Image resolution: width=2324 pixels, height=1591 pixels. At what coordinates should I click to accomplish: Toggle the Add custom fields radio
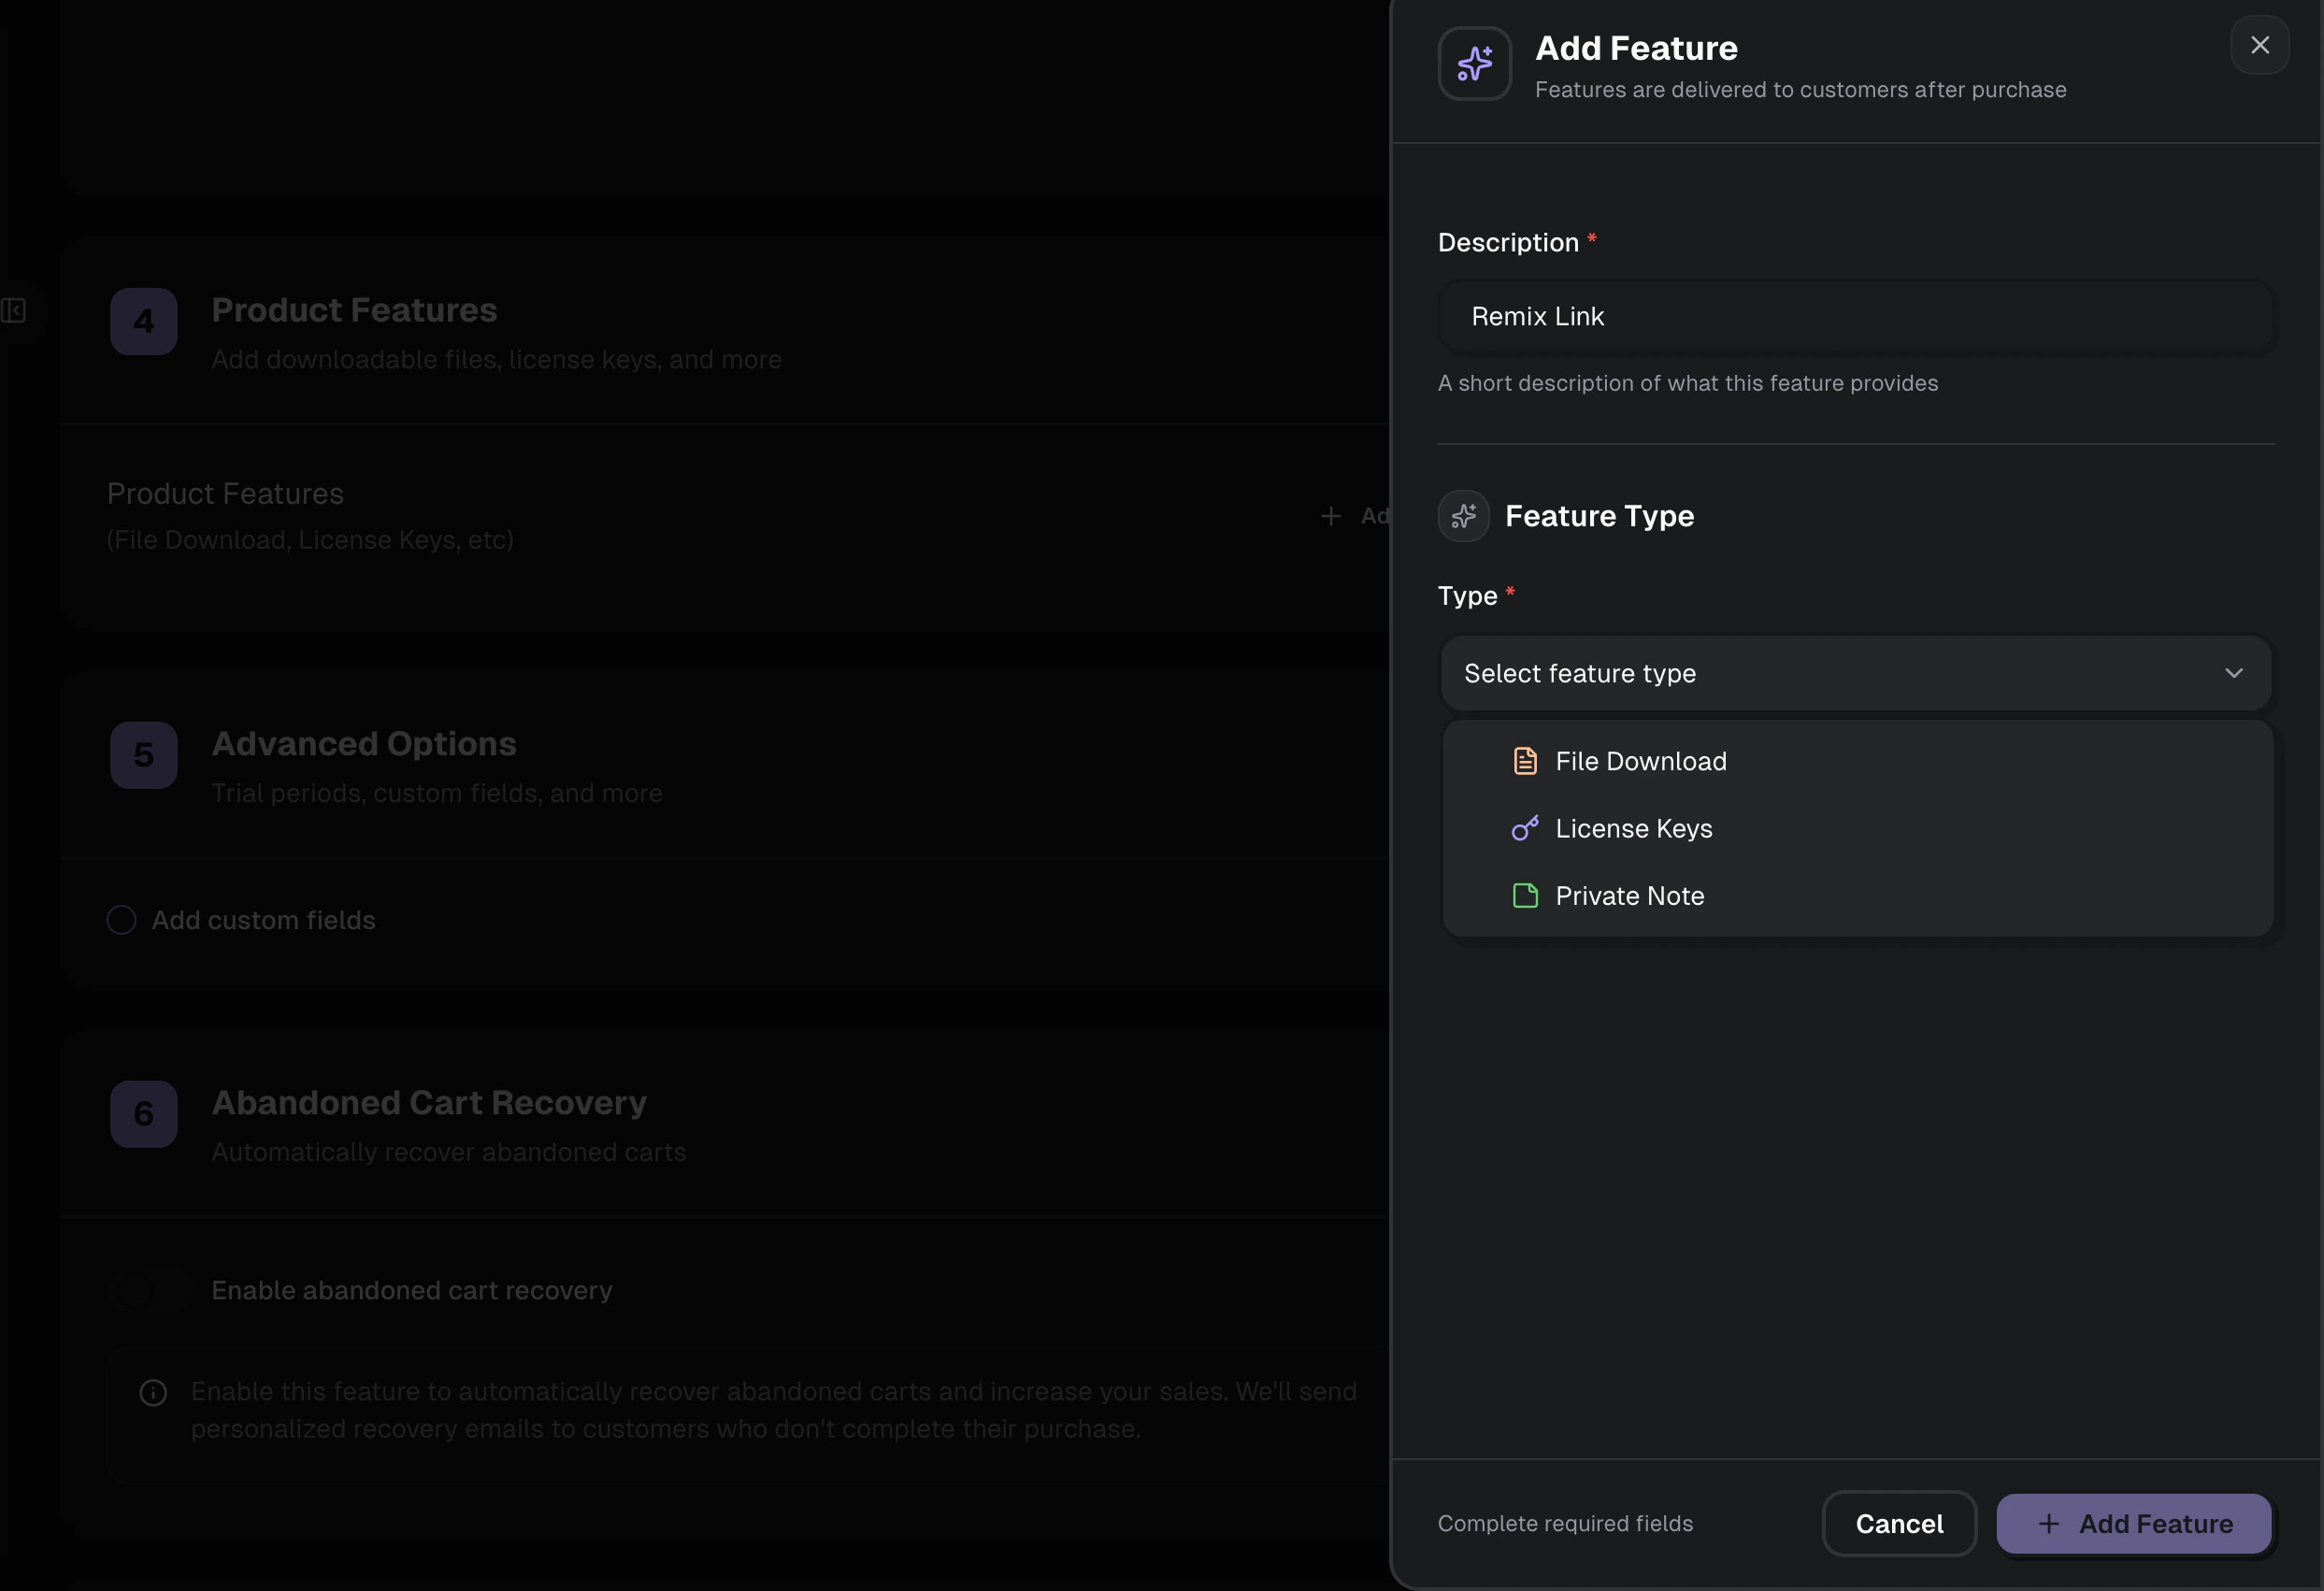(x=121, y=920)
